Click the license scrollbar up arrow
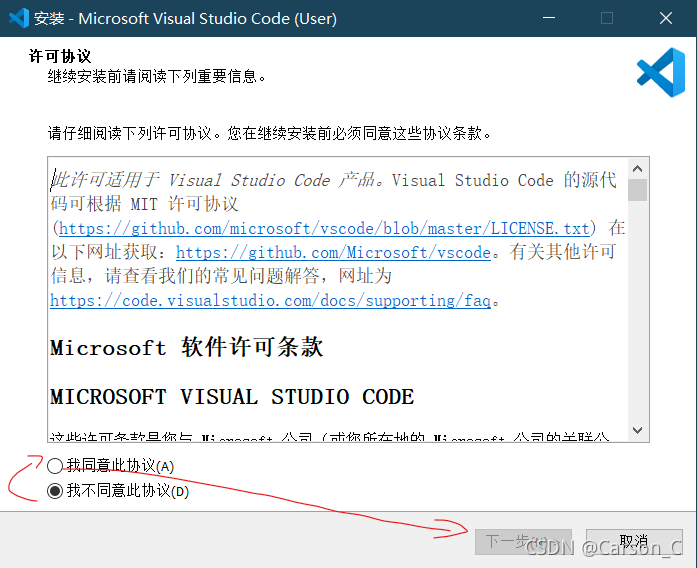This screenshot has height=568, width=697. (637, 168)
